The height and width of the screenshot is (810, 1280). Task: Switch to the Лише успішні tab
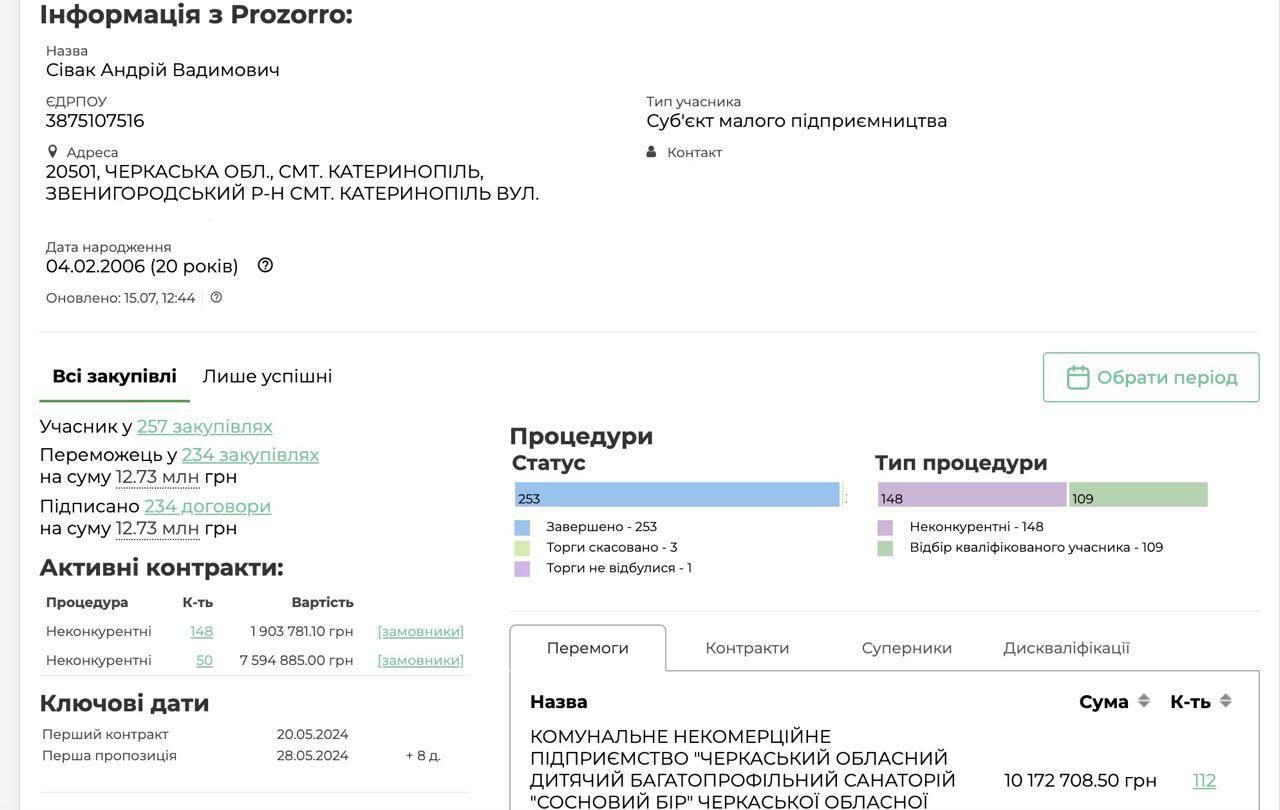coord(267,376)
